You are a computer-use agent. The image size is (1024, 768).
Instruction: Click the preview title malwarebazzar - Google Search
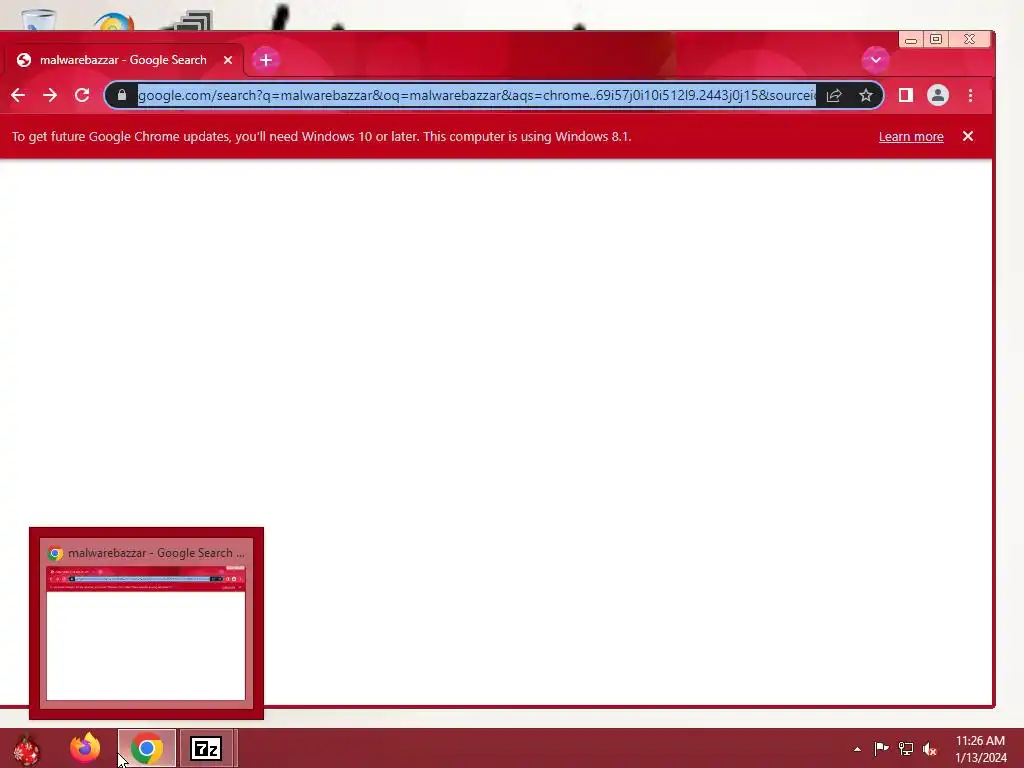(x=157, y=553)
